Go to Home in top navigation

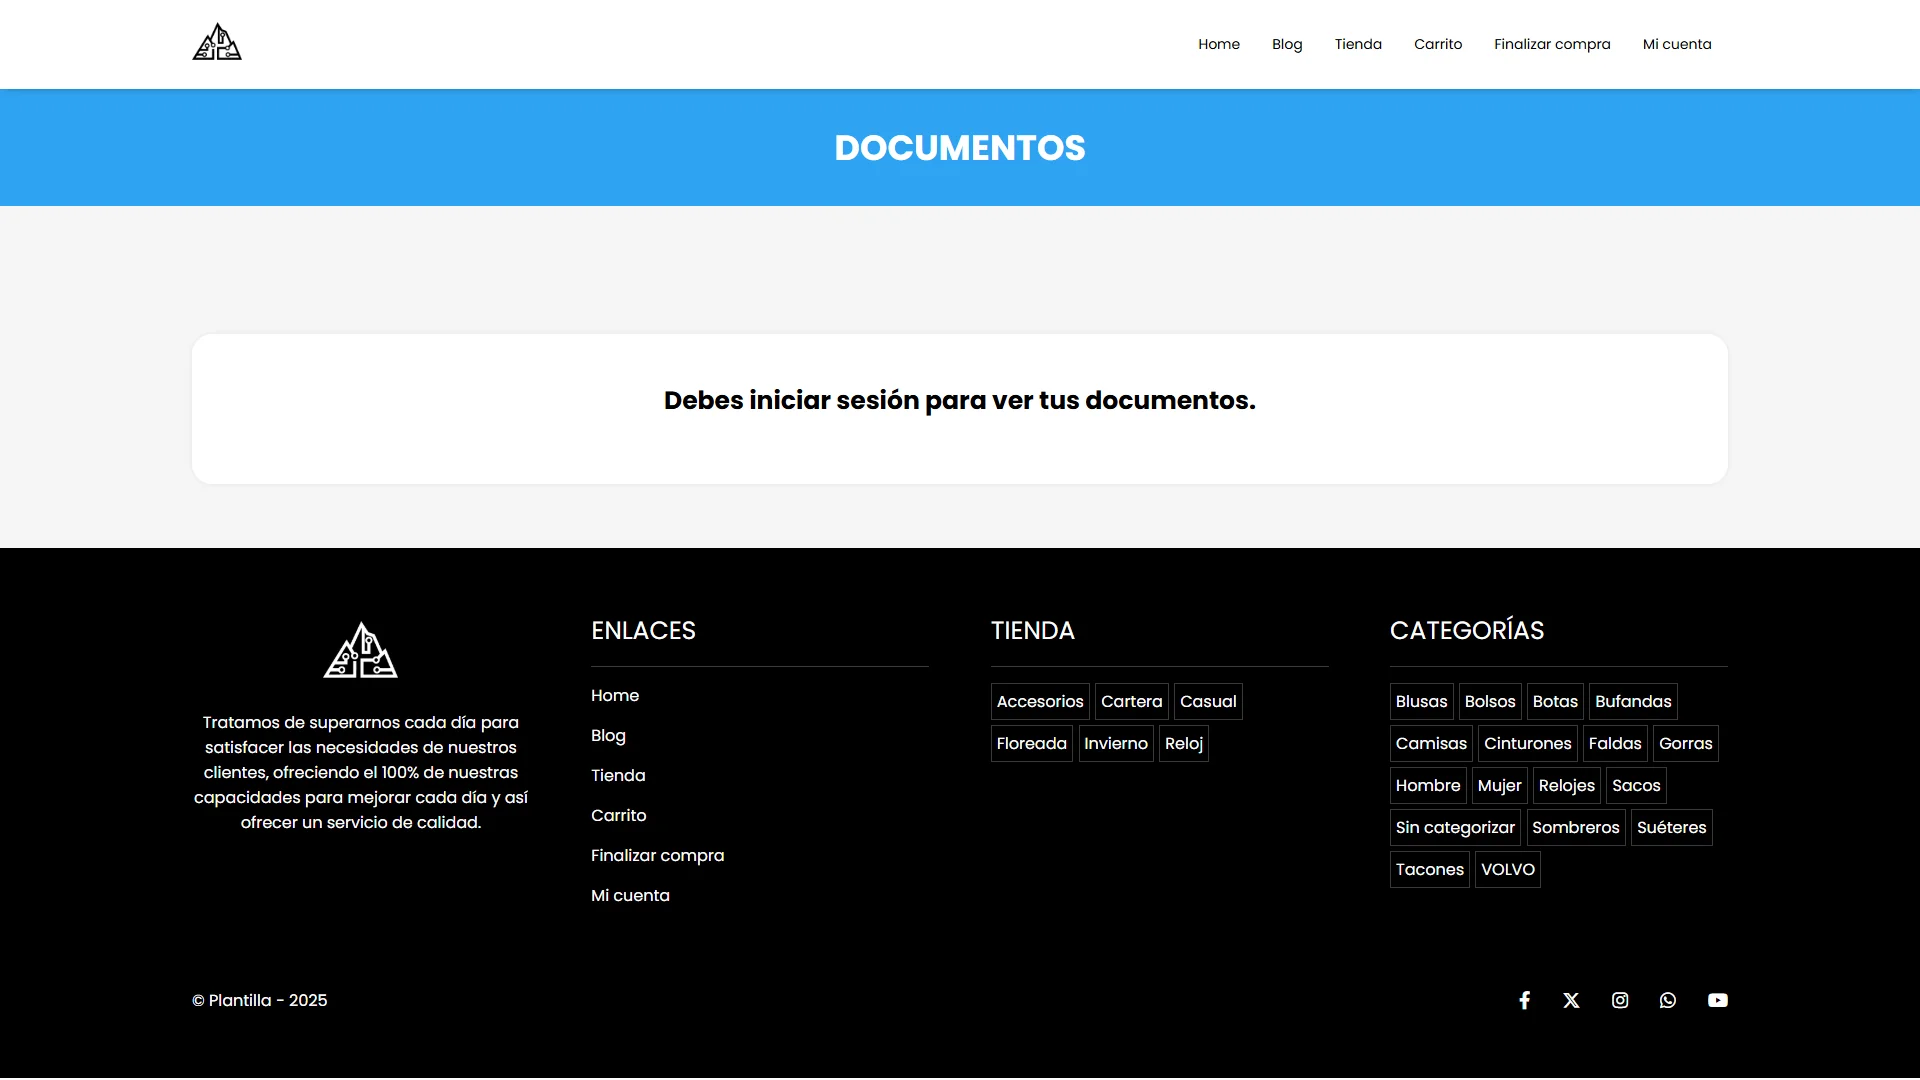(x=1219, y=44)
